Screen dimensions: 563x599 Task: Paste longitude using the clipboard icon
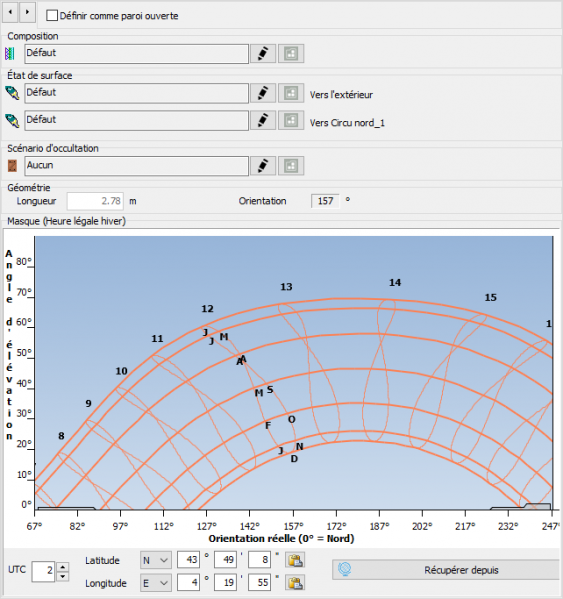(x=295, y=583)
